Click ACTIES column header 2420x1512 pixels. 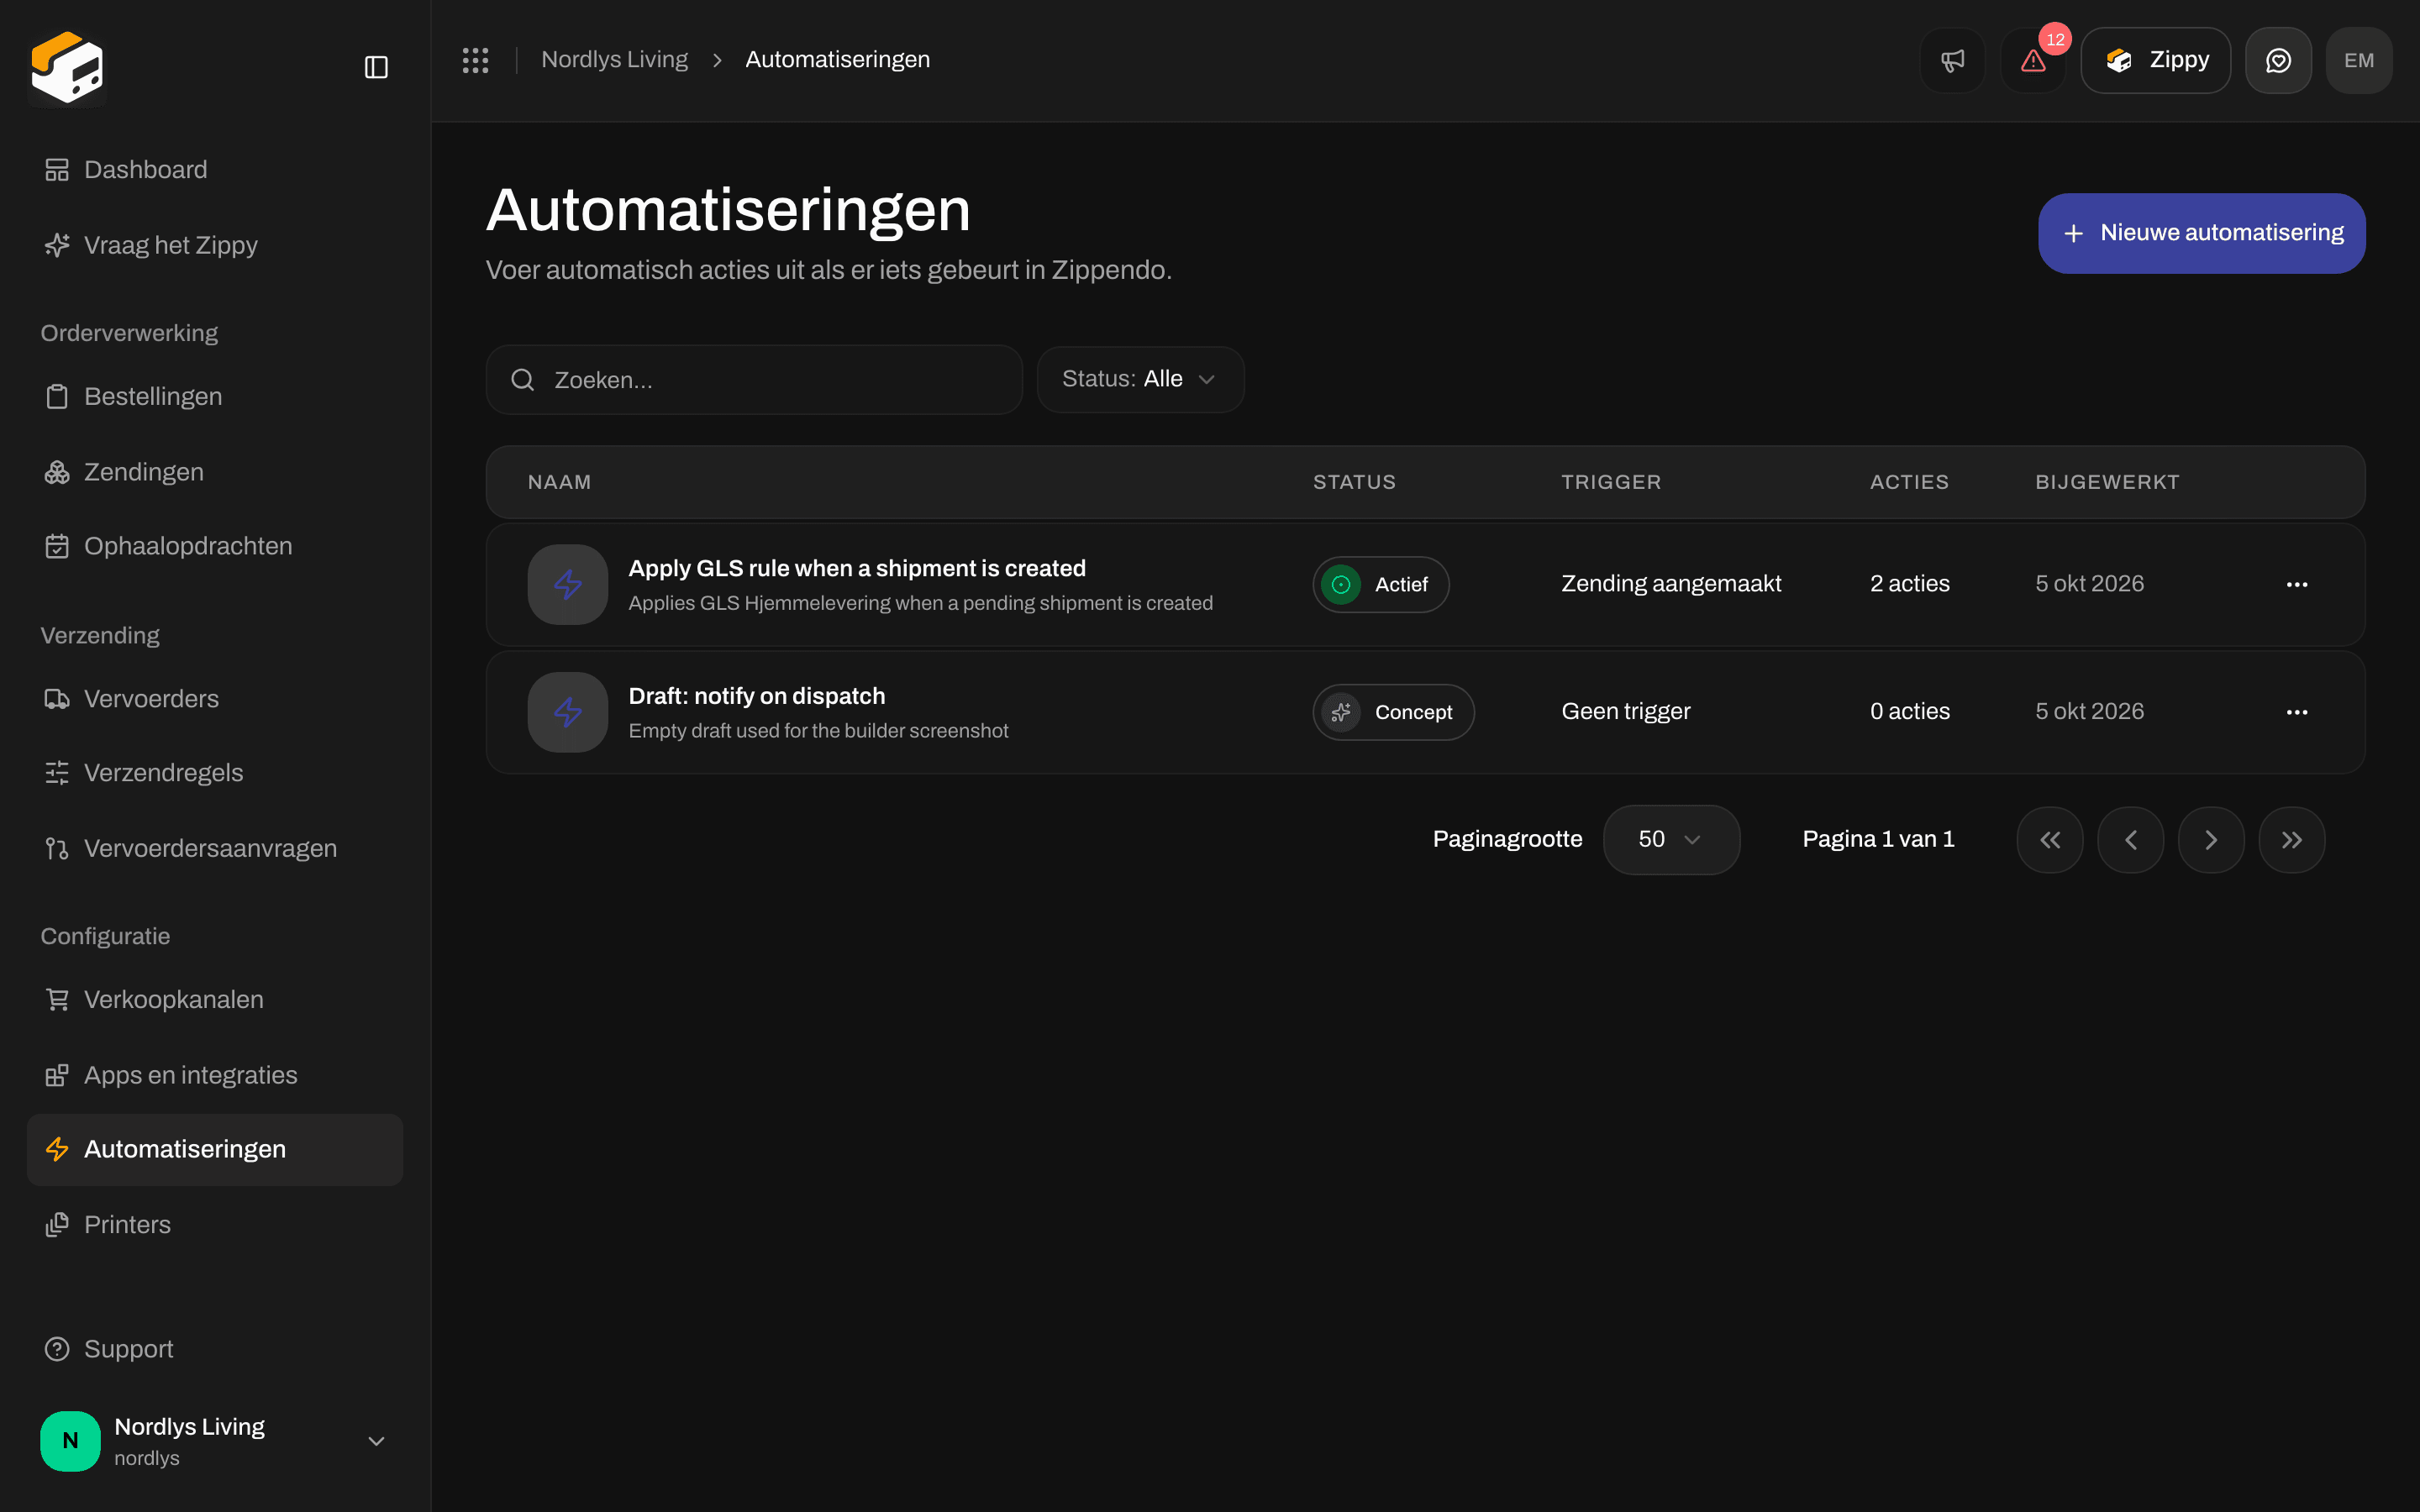[1909, 482]
